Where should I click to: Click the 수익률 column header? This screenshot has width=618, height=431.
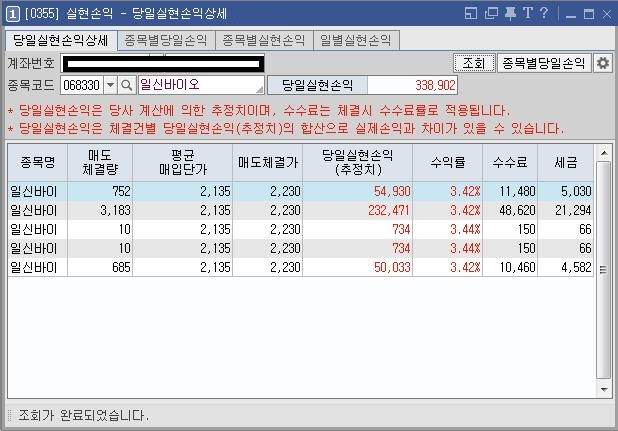coord(448,162)
